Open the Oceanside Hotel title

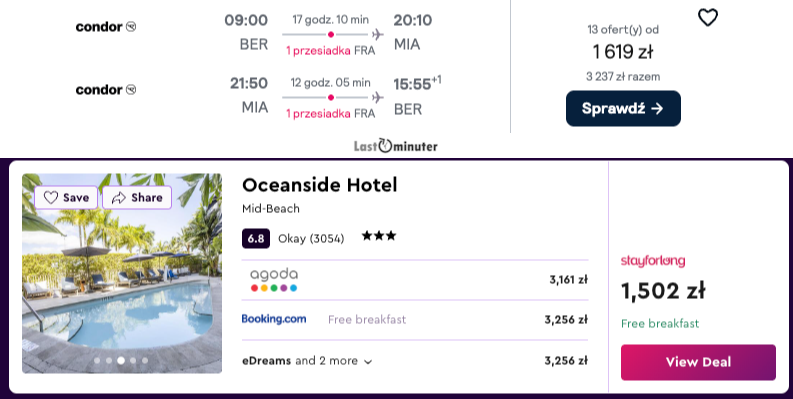click(320, 185)
